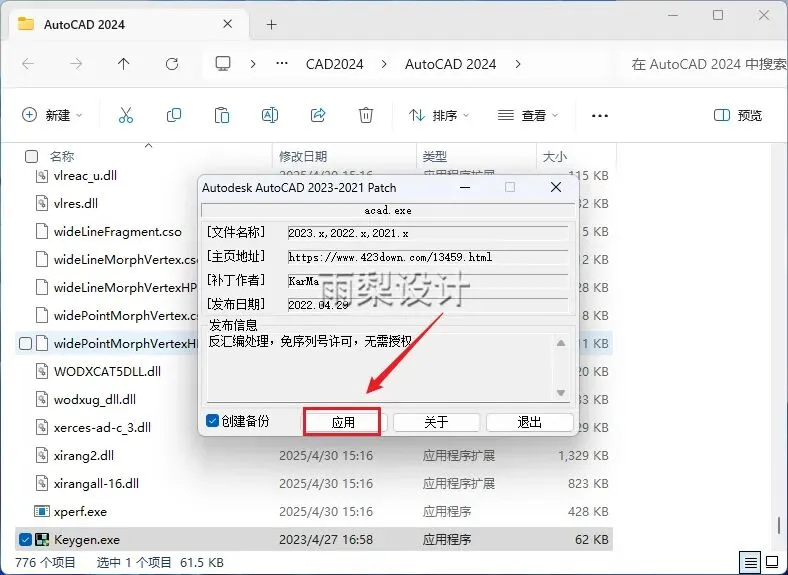Click the 退出 button in patch dialog

coord(530,422)
